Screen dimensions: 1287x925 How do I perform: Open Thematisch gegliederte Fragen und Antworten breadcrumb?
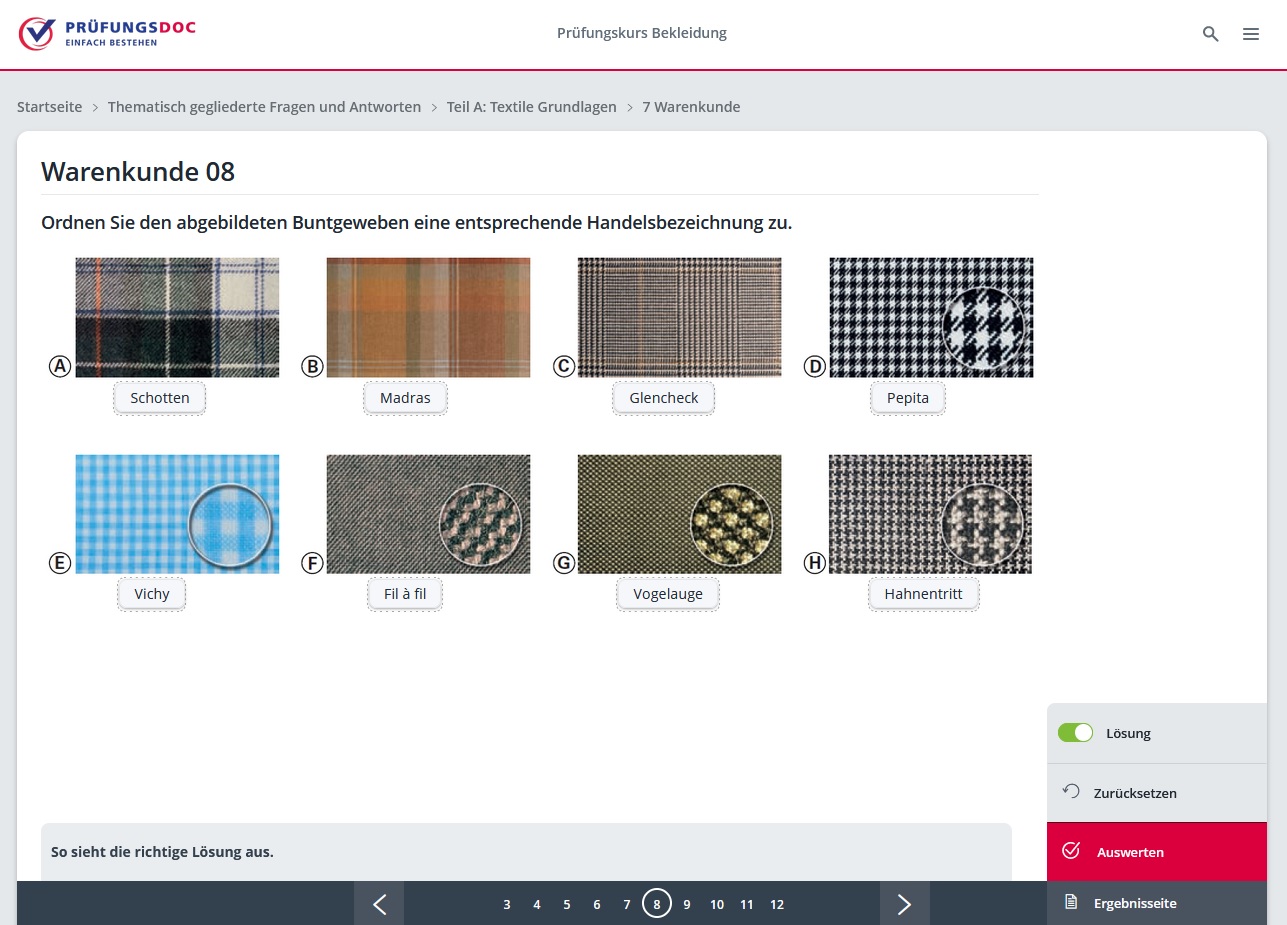(x=264, y=107)
